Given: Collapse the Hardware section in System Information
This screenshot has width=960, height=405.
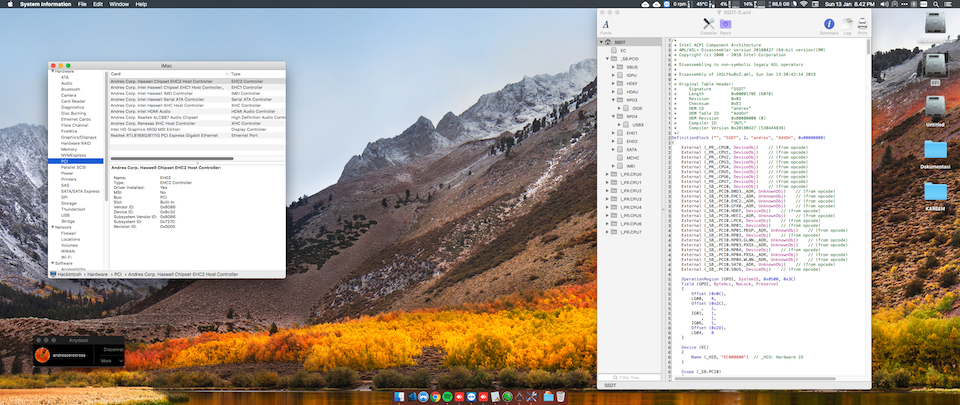Looking at the screenshot, I should (x=53, y=72).
